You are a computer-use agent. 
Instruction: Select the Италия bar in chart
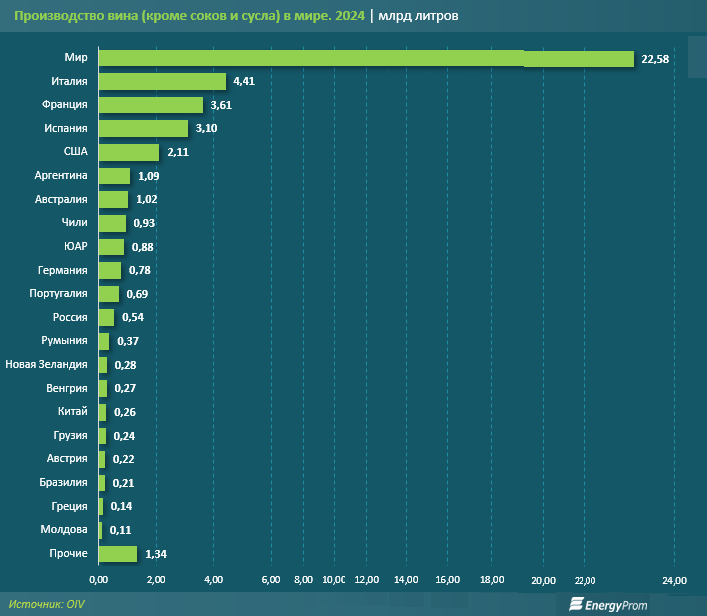161,82
